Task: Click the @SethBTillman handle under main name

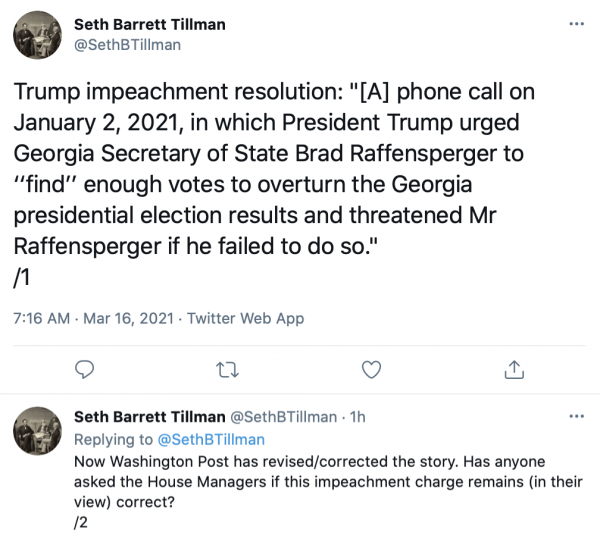Action: point(127,44)
